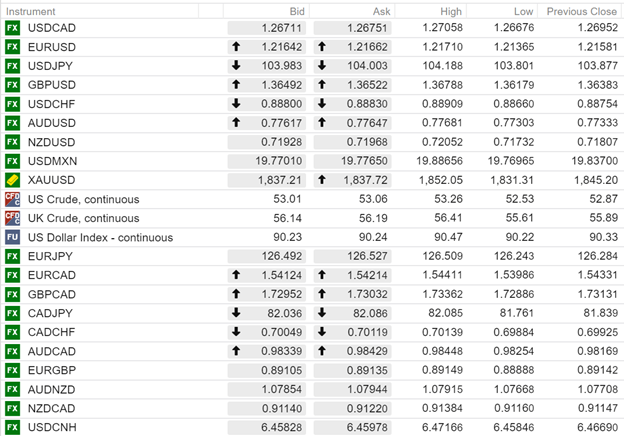The width and height of the screenshot is (624, 436).
Task: Sort by the Bid column header
Action: pyautogui.click(x=295, y=10)
